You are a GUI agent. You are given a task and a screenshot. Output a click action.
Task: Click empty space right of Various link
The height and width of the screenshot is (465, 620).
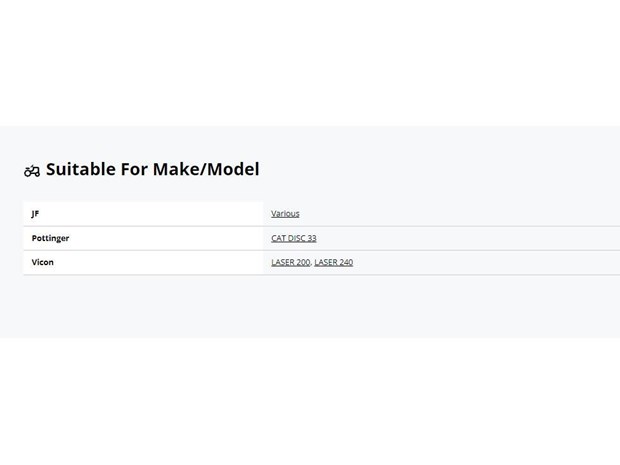(x=459, y=214)
